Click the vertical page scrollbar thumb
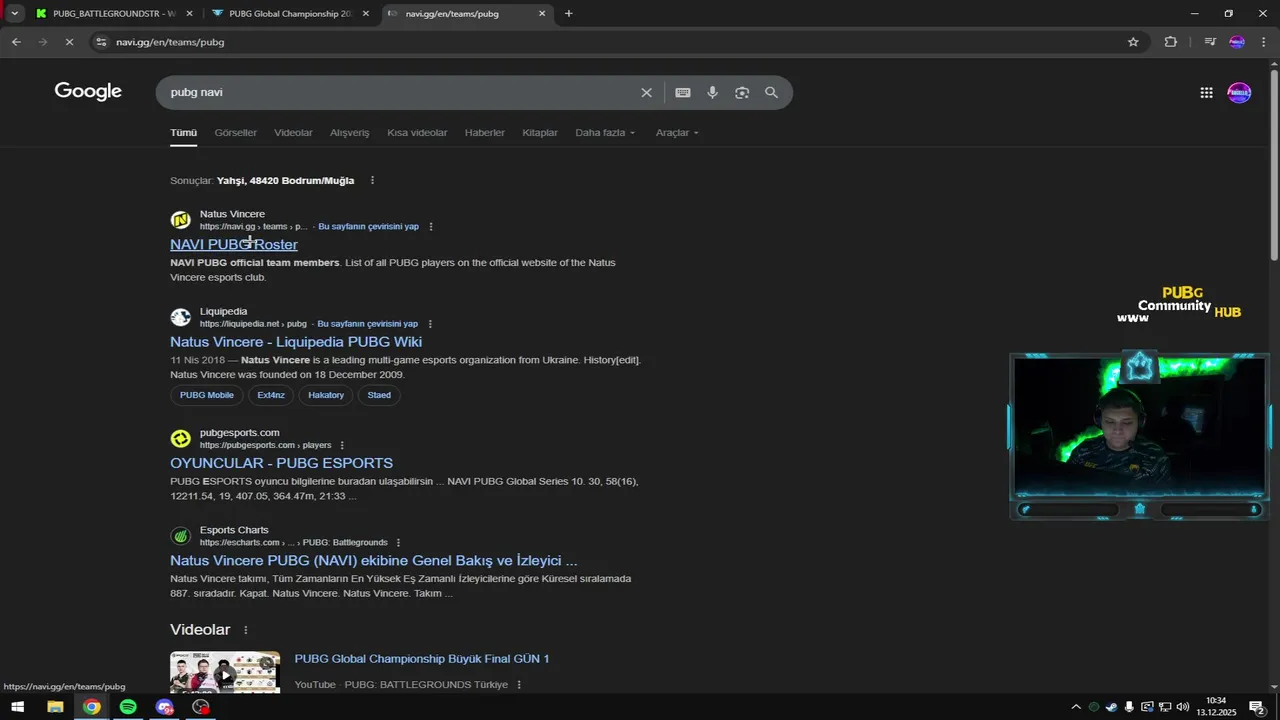The height and width of the screenshot is (720, 1280). coord(1274,165)
